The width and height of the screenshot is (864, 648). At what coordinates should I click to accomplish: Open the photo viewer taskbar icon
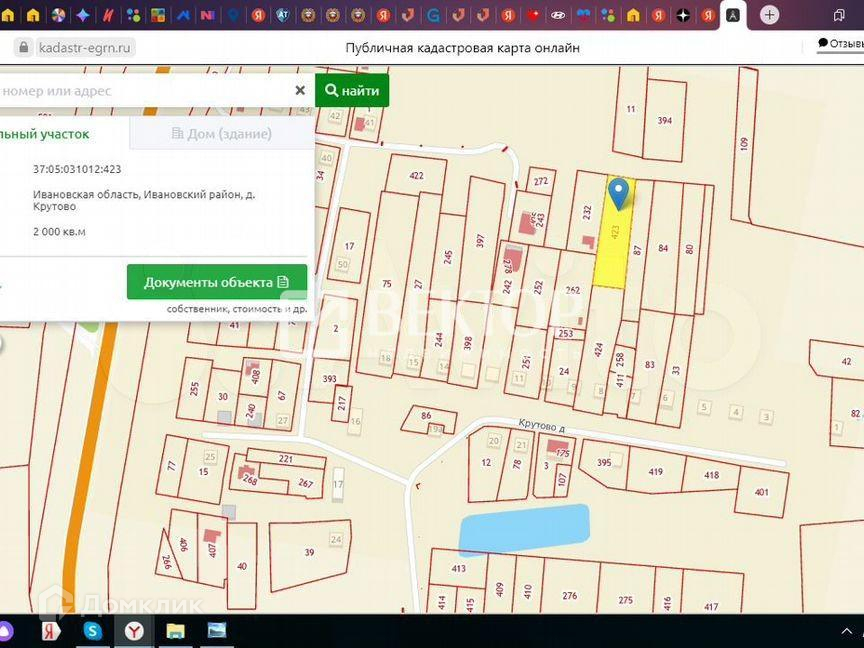(x=216, y=630)
